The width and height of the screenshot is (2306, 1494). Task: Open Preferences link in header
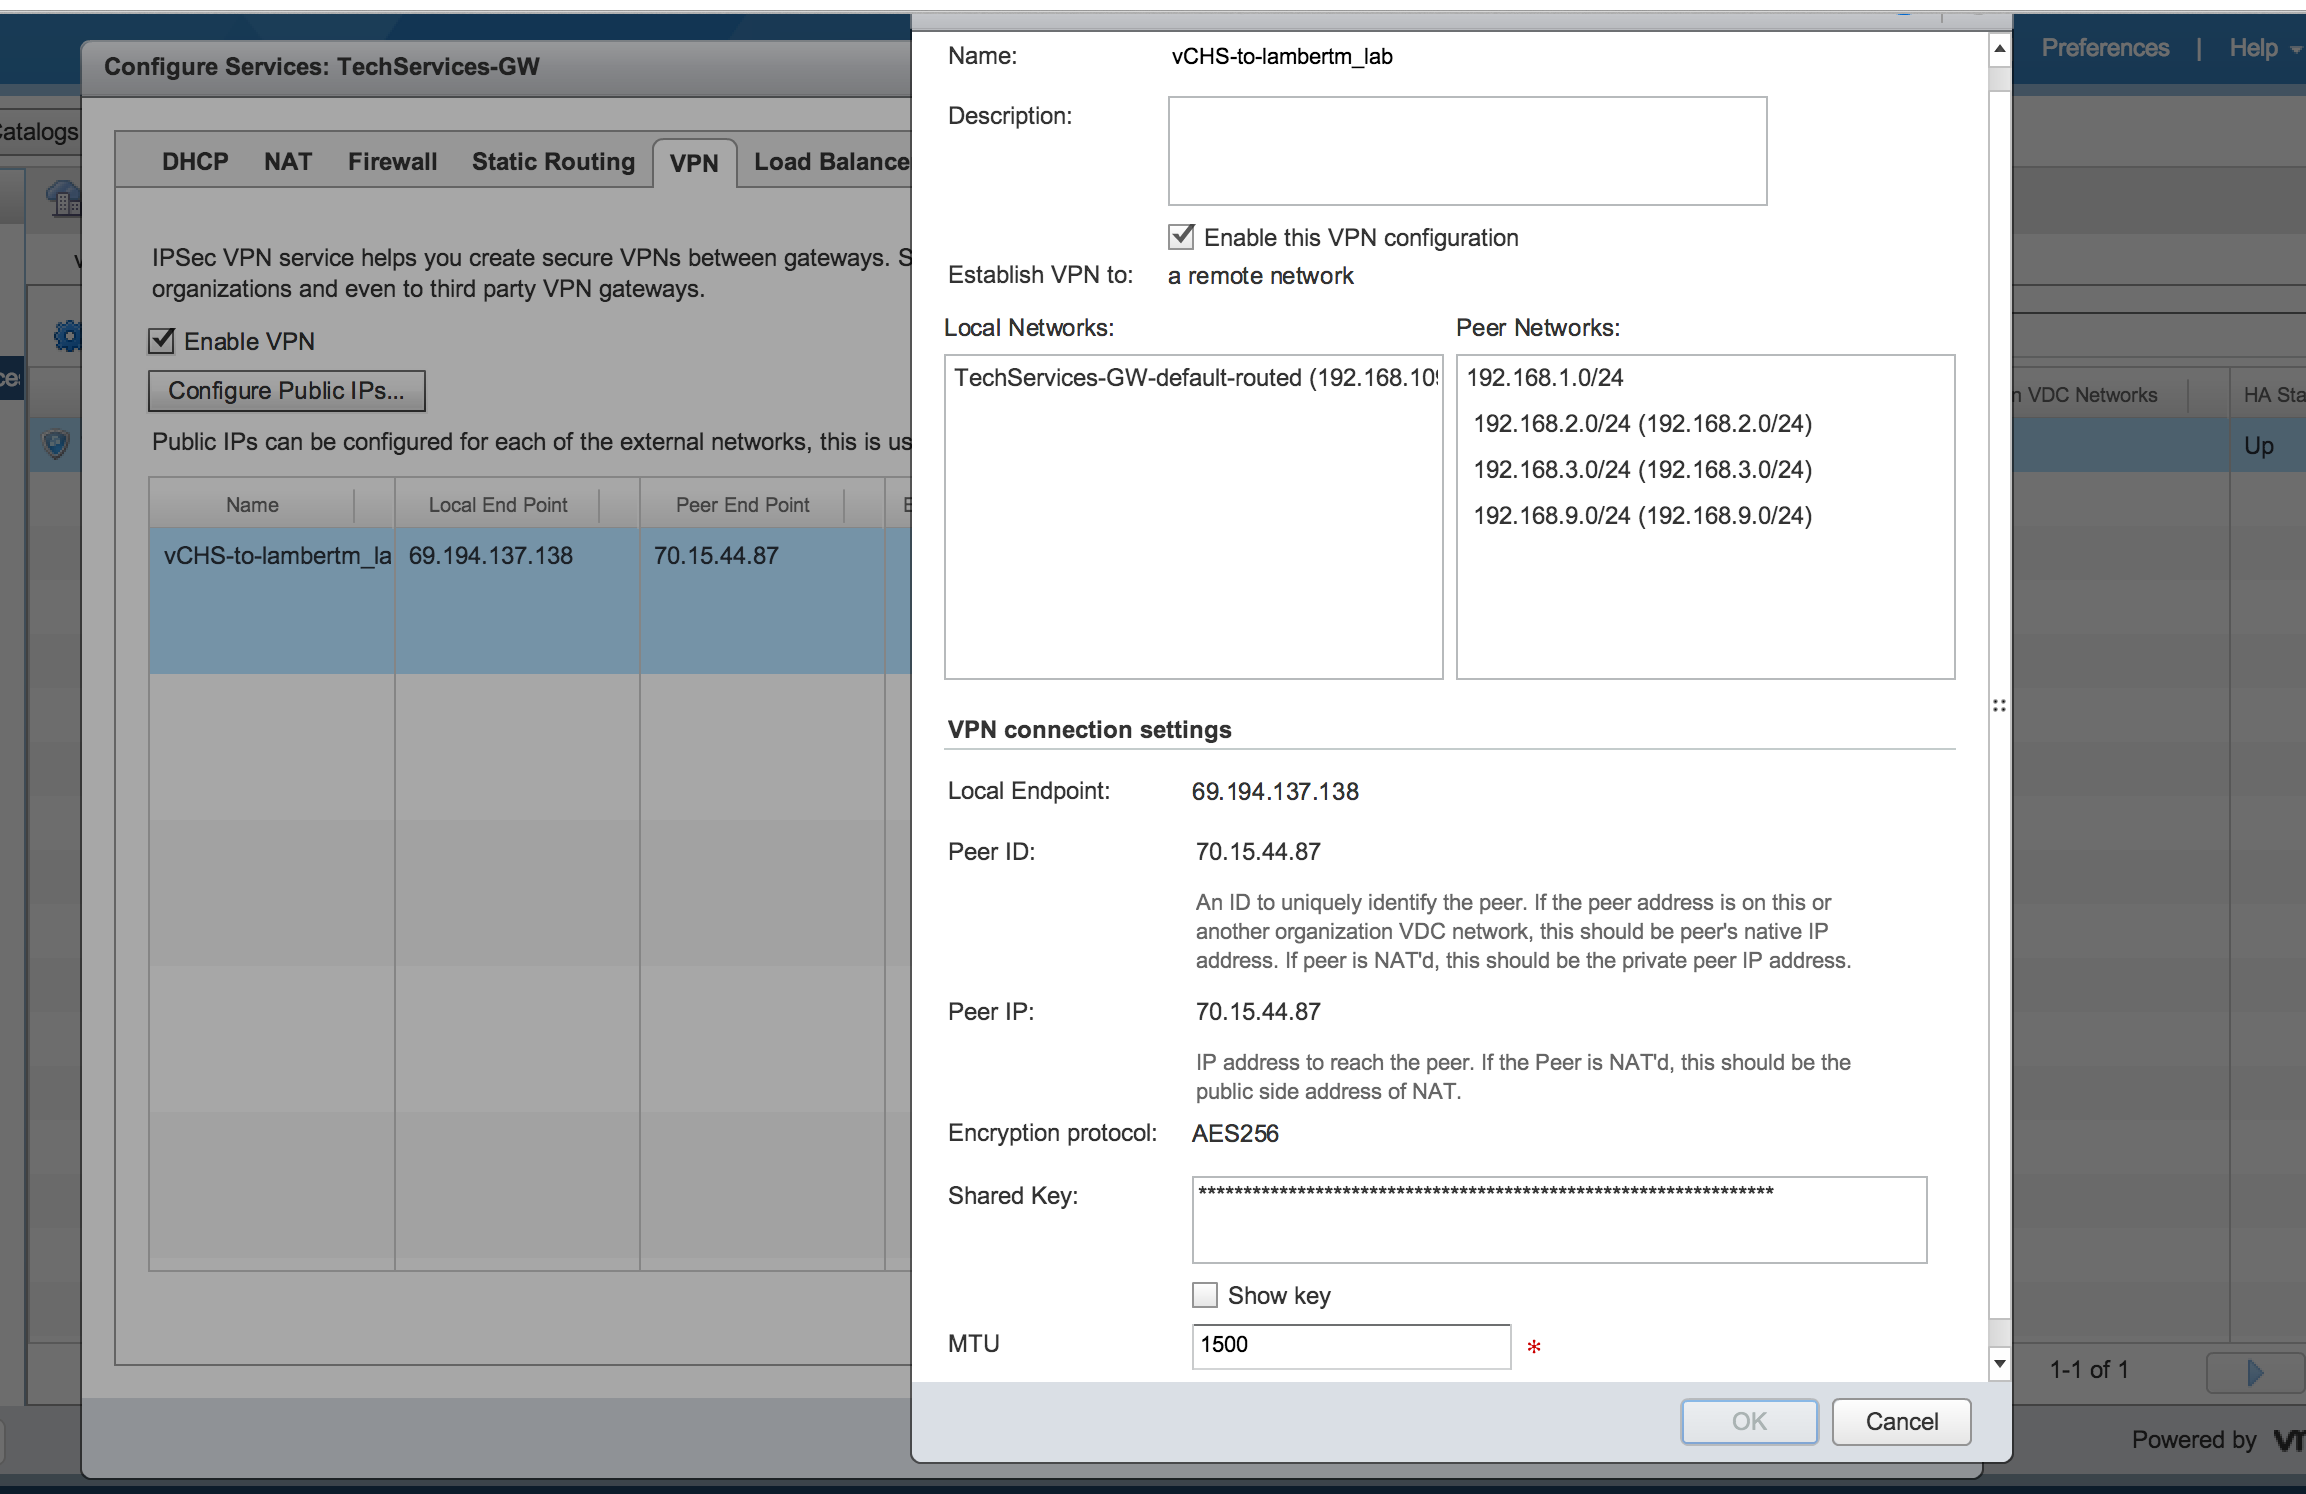point(2104,48)
